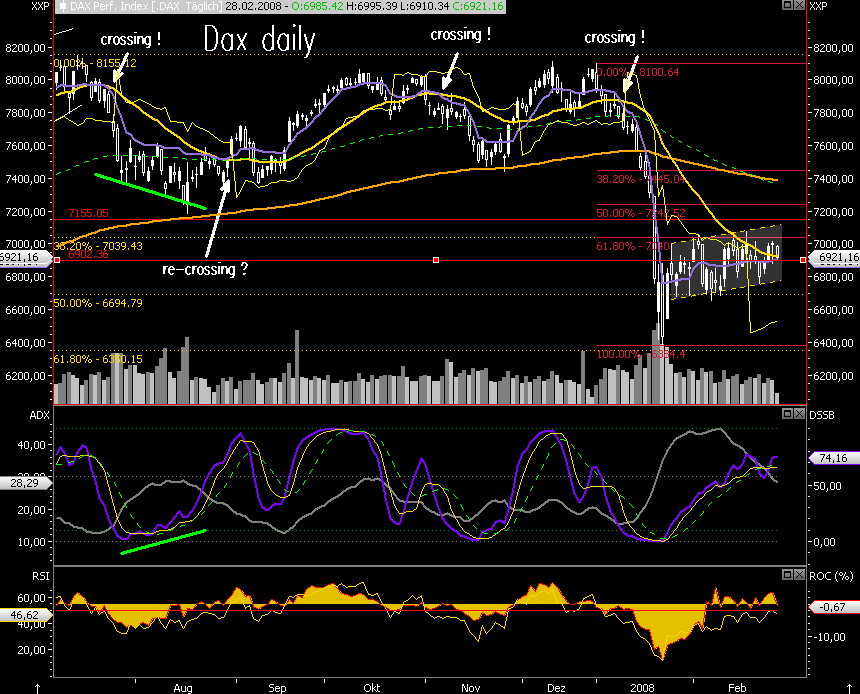This screenshot has height=694, width=860.
Task: Click the 'Okt' month label on time axis
Action: point(371,688)
